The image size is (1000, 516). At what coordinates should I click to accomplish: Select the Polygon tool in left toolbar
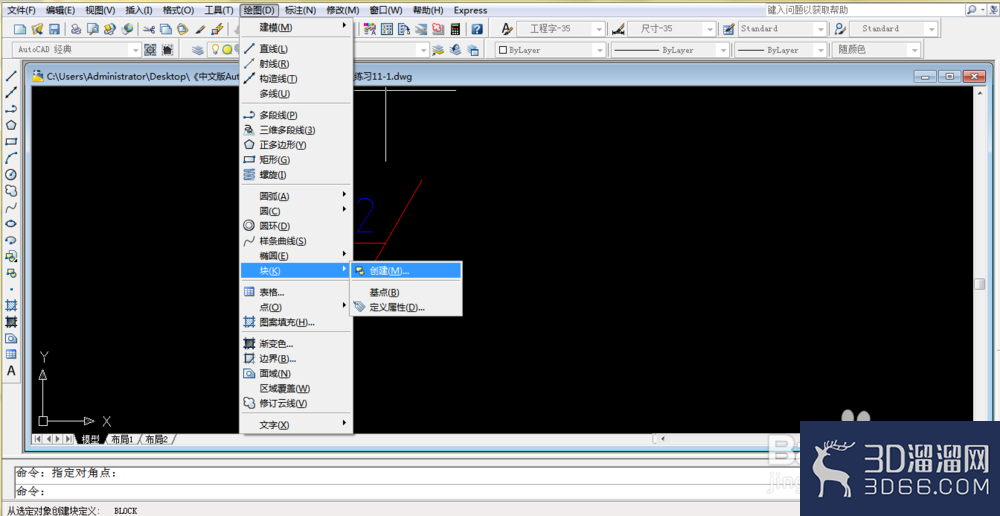(11, 125)
